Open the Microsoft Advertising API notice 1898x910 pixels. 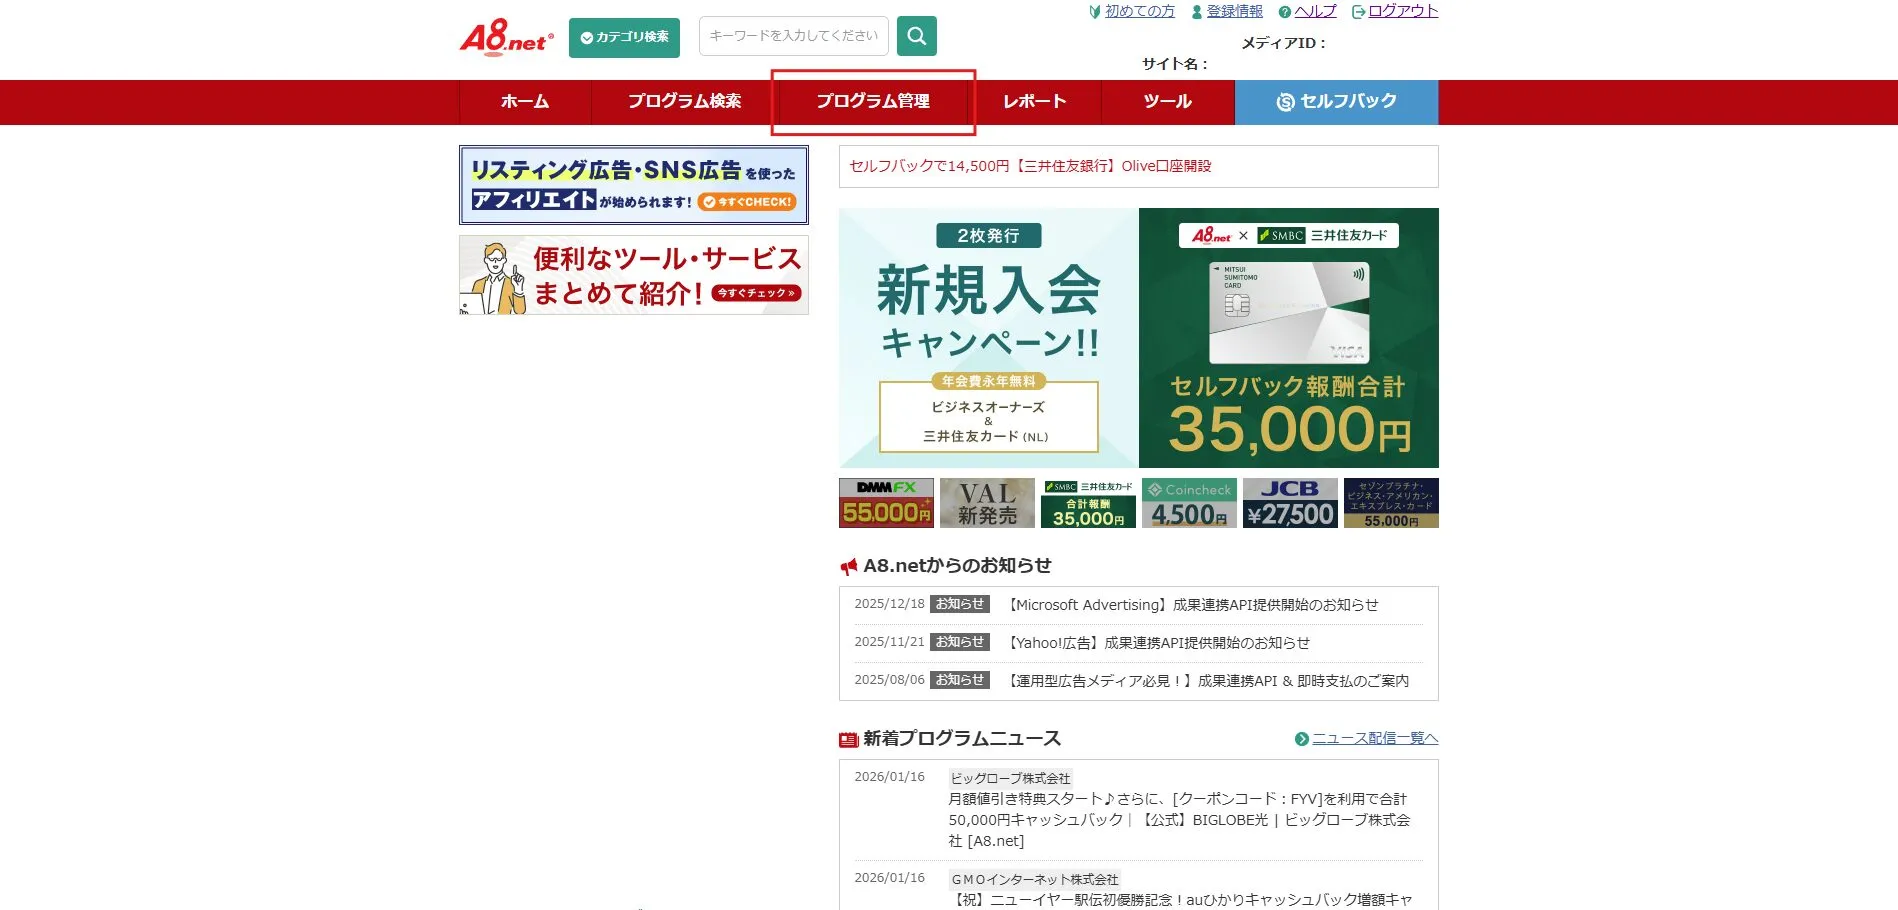click(x=1192, y=605)
